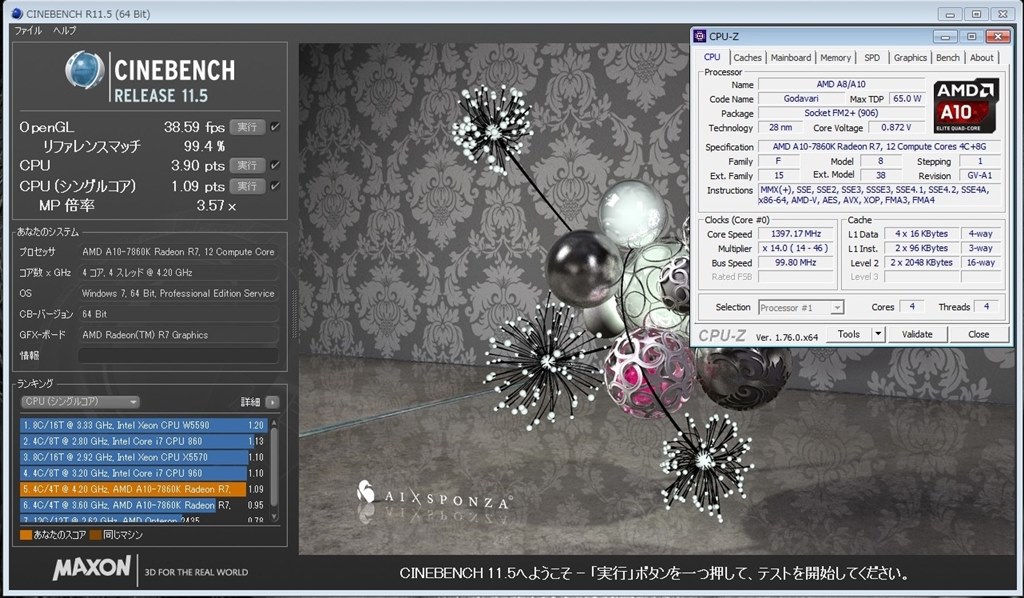
Task: Switch to the Memory tab
Action: coord(835,57)
